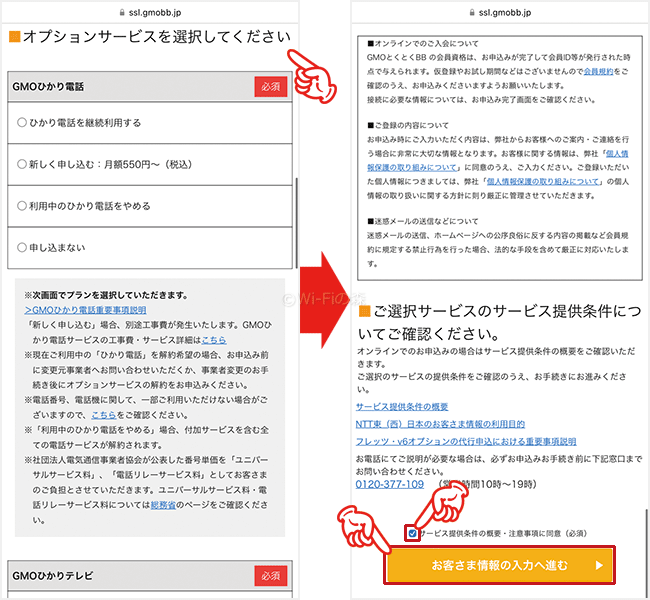650x600 pixels.
Task: Click the 'GMOひかり電話' section header
Action: (150, 86)
